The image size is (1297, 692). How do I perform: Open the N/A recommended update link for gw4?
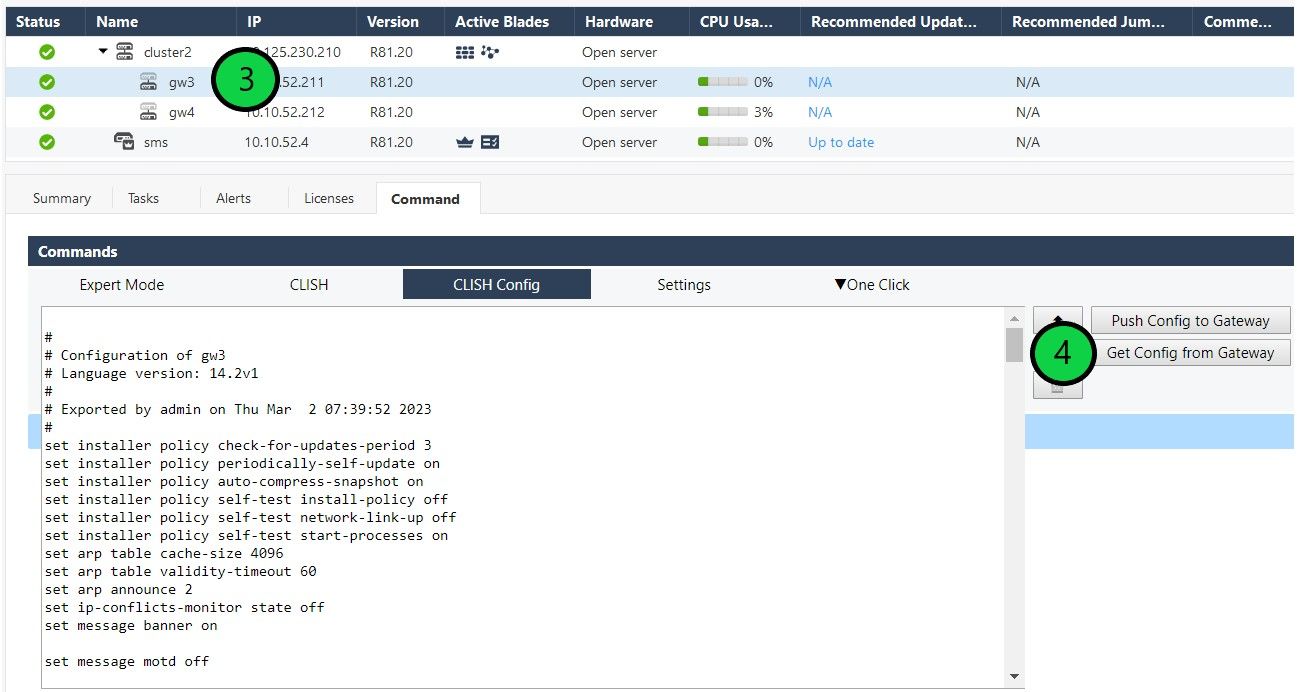[x=820, y=112]
